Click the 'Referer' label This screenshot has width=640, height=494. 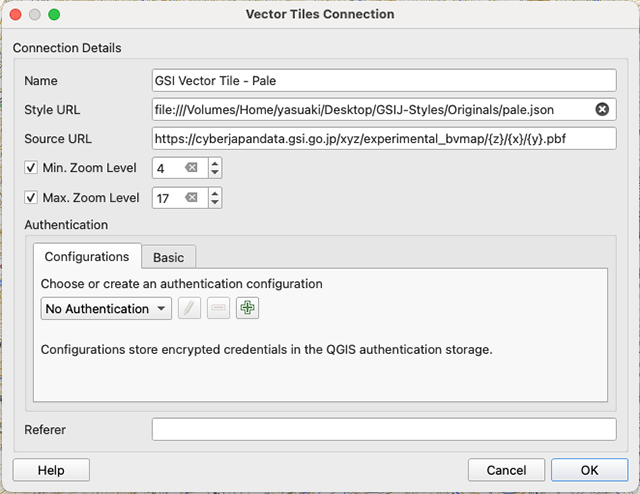[x=45, y=429]
